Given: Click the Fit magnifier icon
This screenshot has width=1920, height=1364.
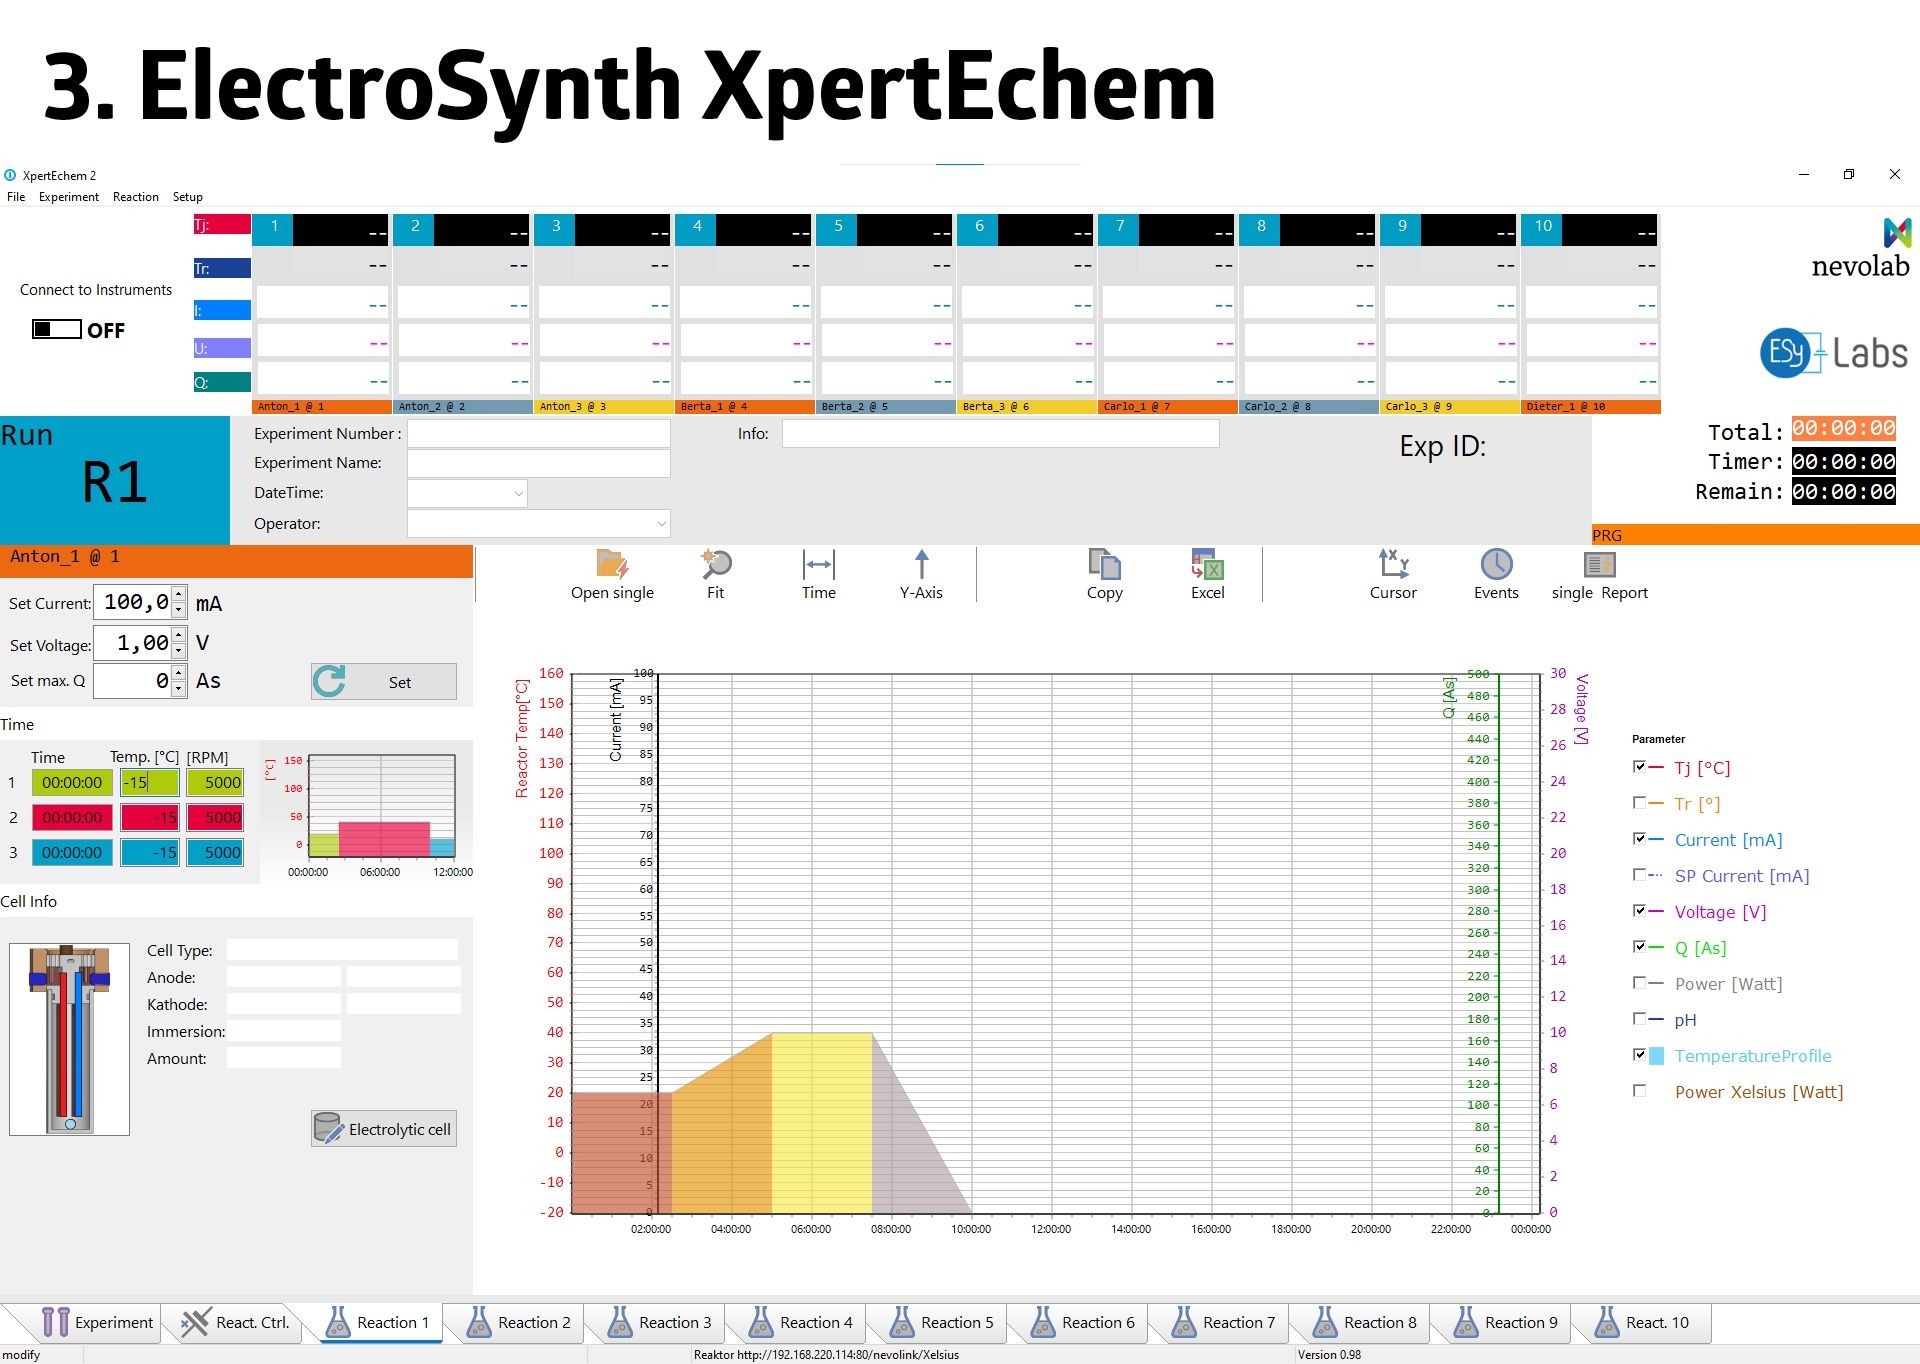Looking at the screenshot, I should pos(716,564).
